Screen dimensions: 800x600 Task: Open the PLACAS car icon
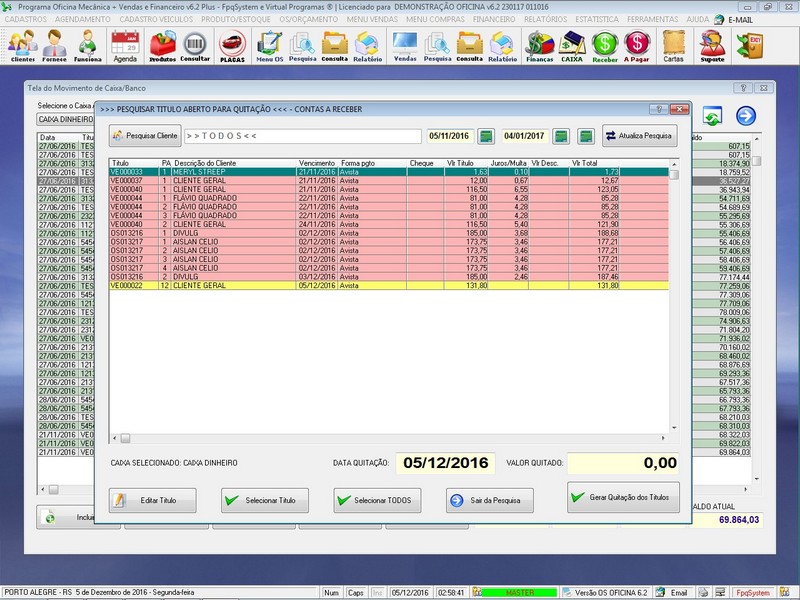232,46
